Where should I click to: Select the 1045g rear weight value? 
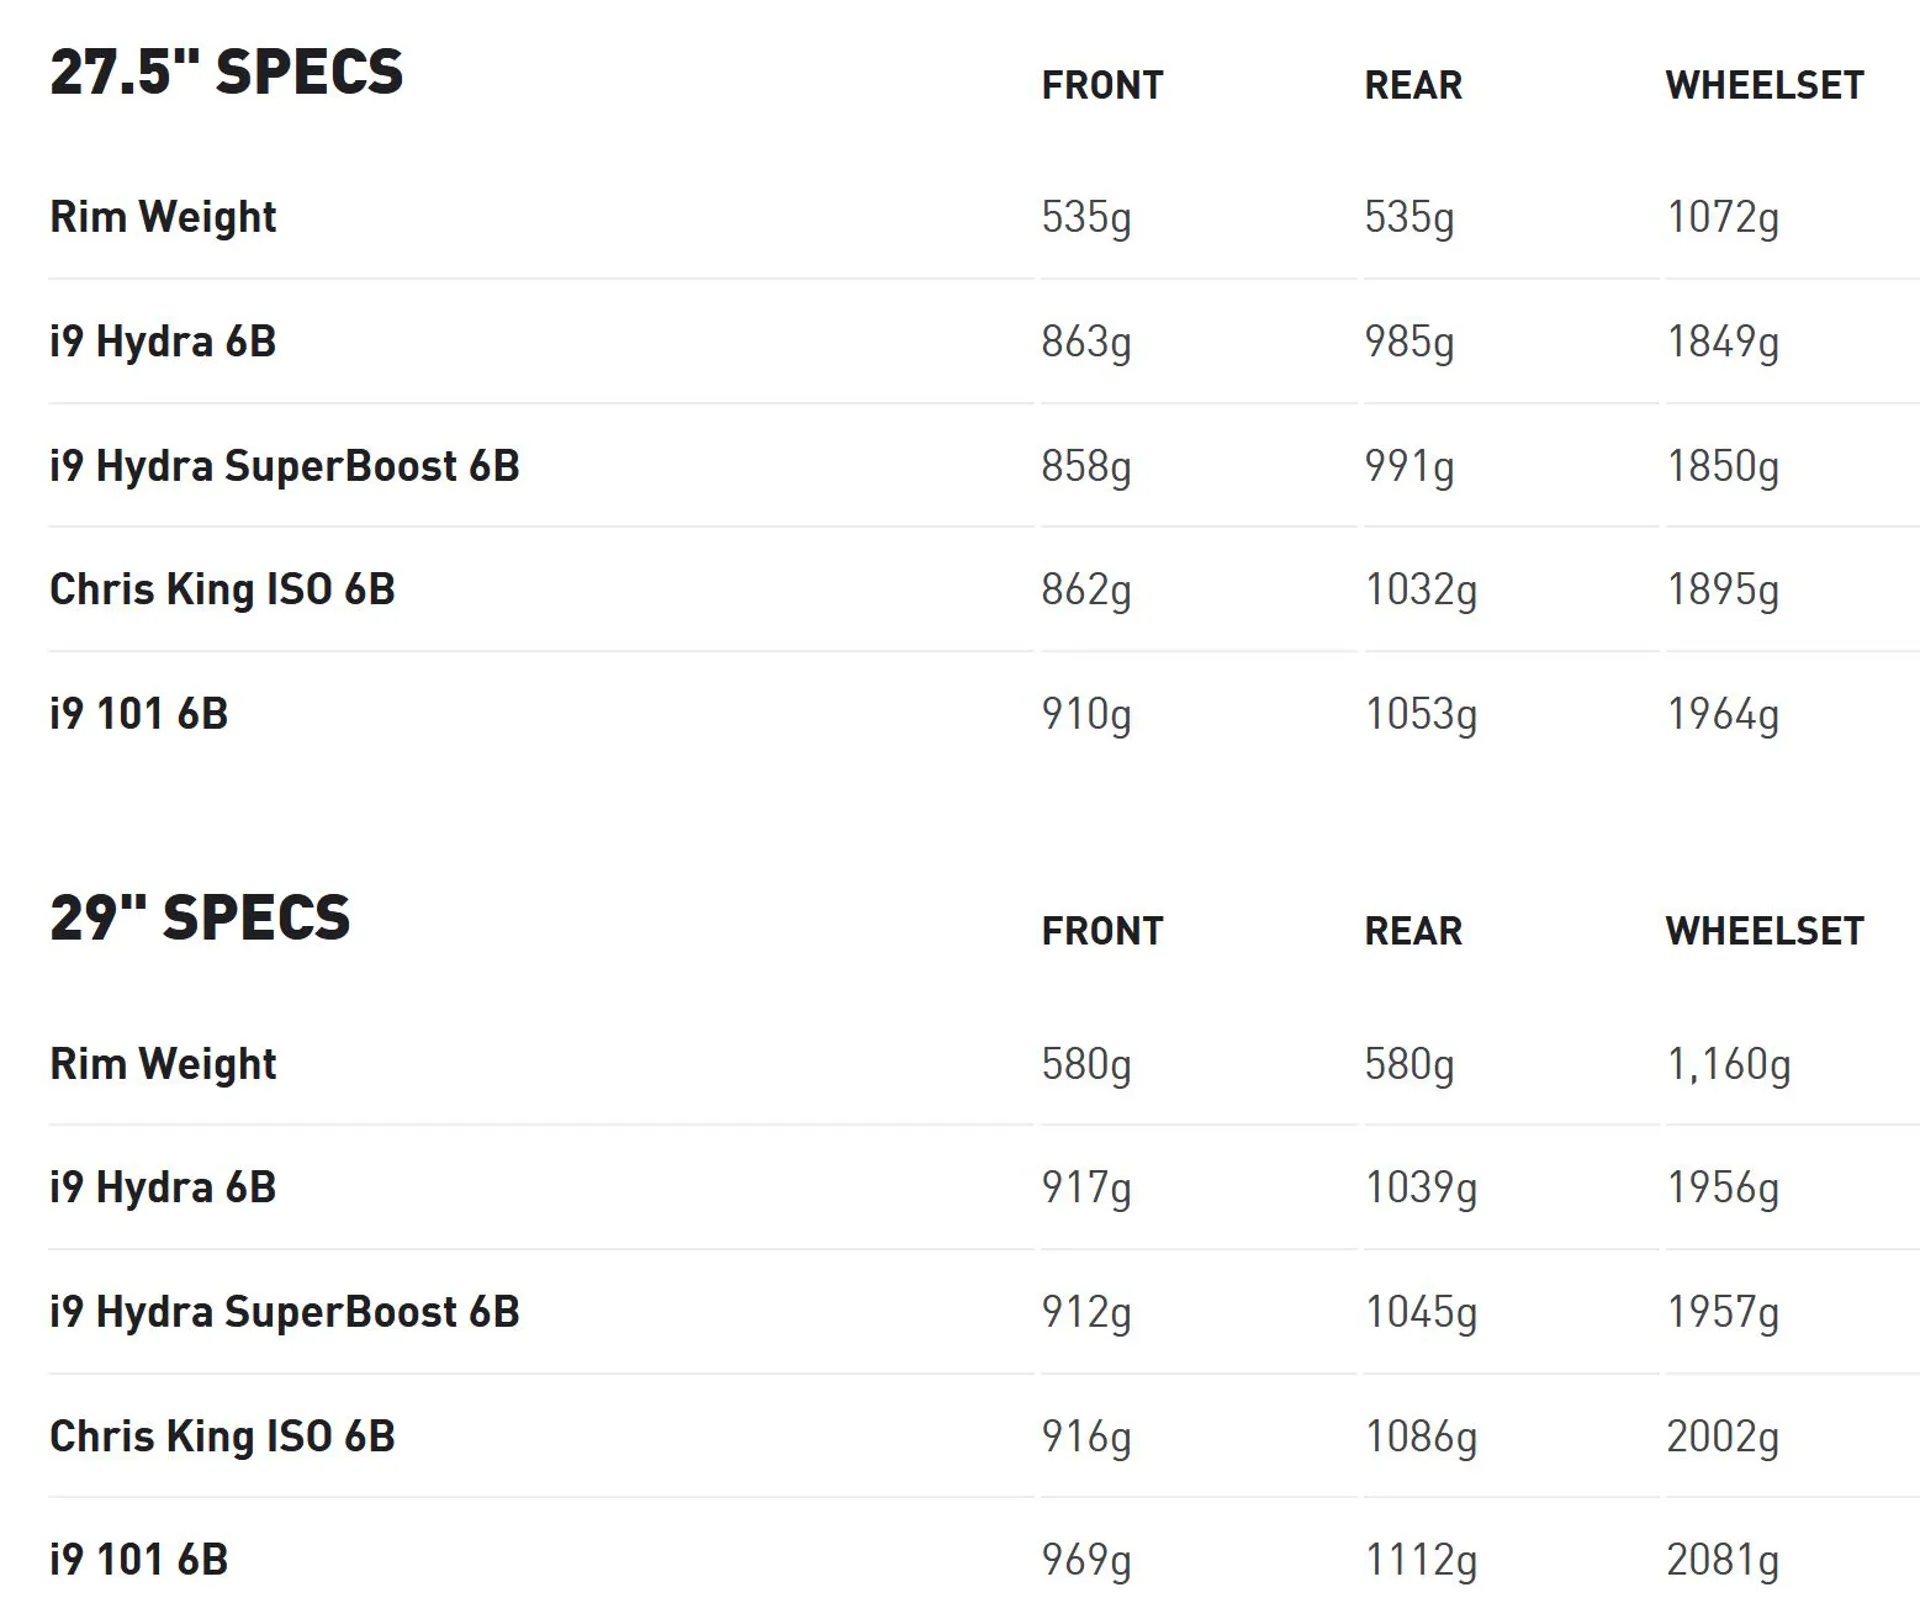(x=1421, y=1313)
